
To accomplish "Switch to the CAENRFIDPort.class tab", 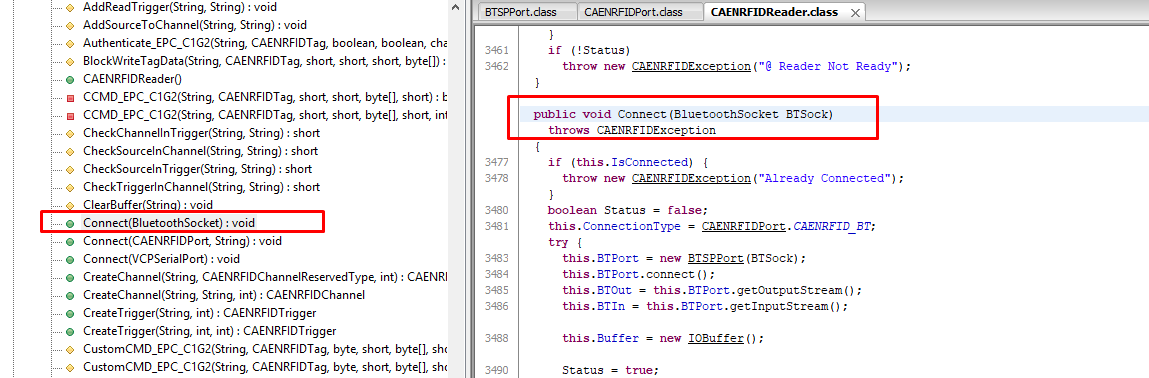I will [638, 12].
